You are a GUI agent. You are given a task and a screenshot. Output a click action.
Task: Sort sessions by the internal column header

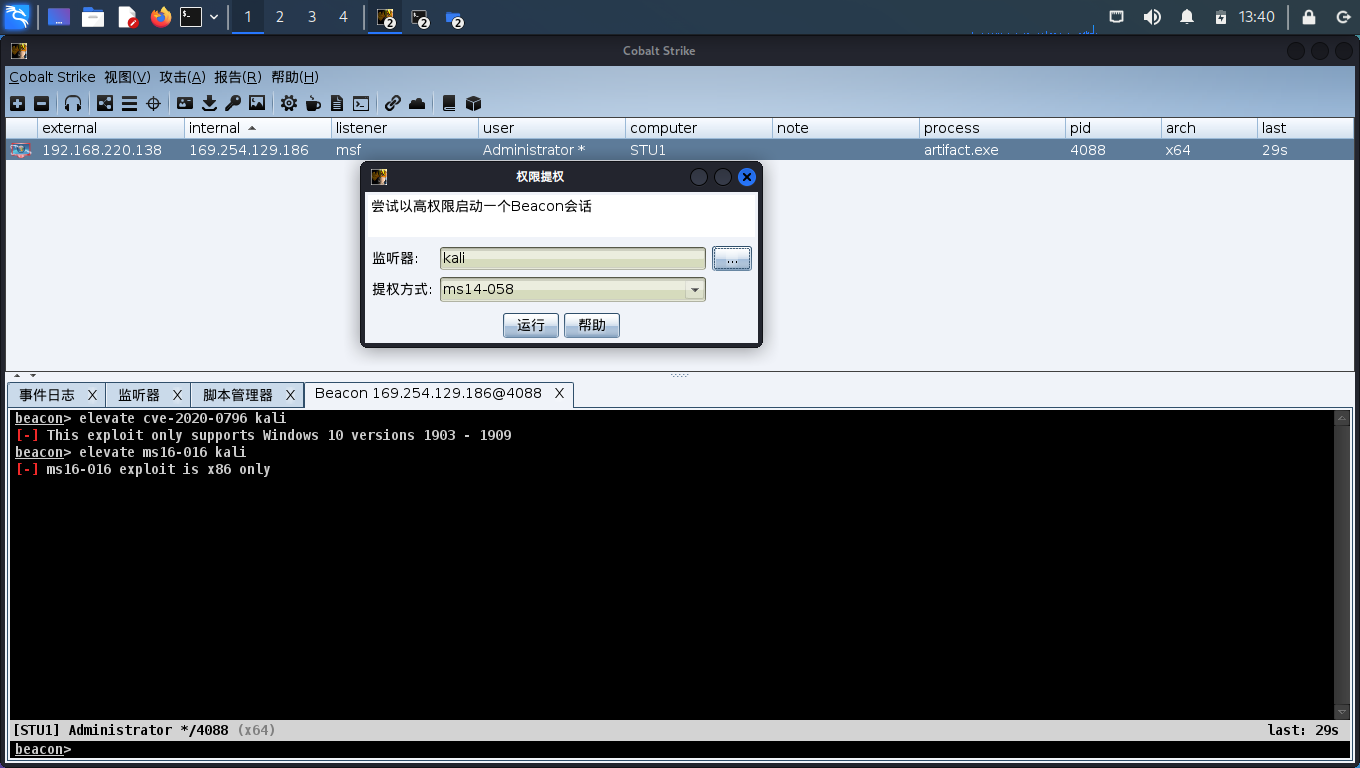pos(258,128)
